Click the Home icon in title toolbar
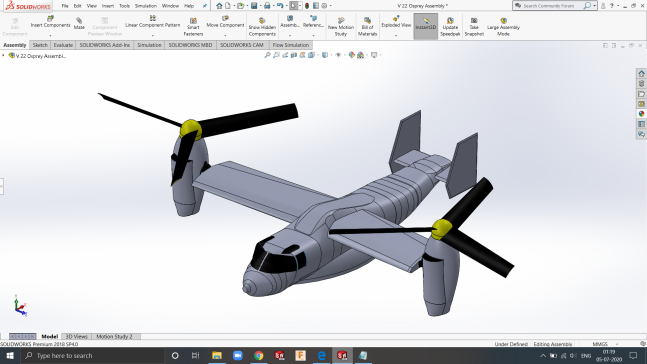Screen dimensions: 647x364 (x=219, y=6)
